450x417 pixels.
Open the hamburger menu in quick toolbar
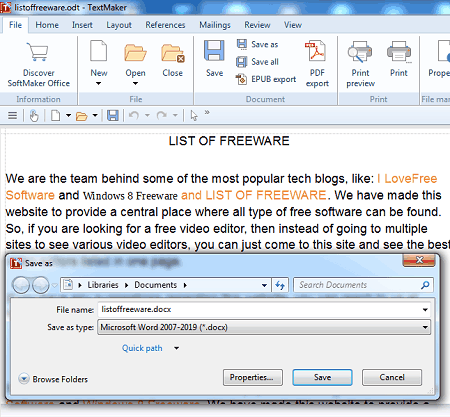pyautogui.click(x=12, y=116)
